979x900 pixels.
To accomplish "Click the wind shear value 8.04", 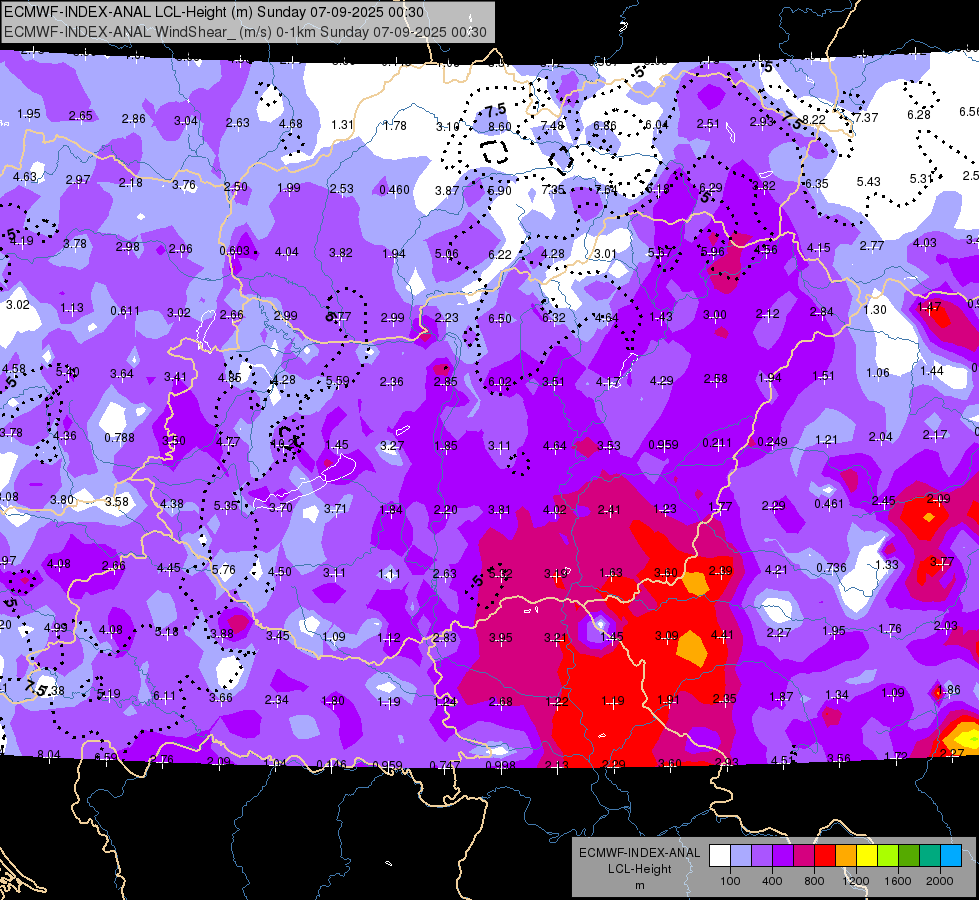I will pos(49,754).
